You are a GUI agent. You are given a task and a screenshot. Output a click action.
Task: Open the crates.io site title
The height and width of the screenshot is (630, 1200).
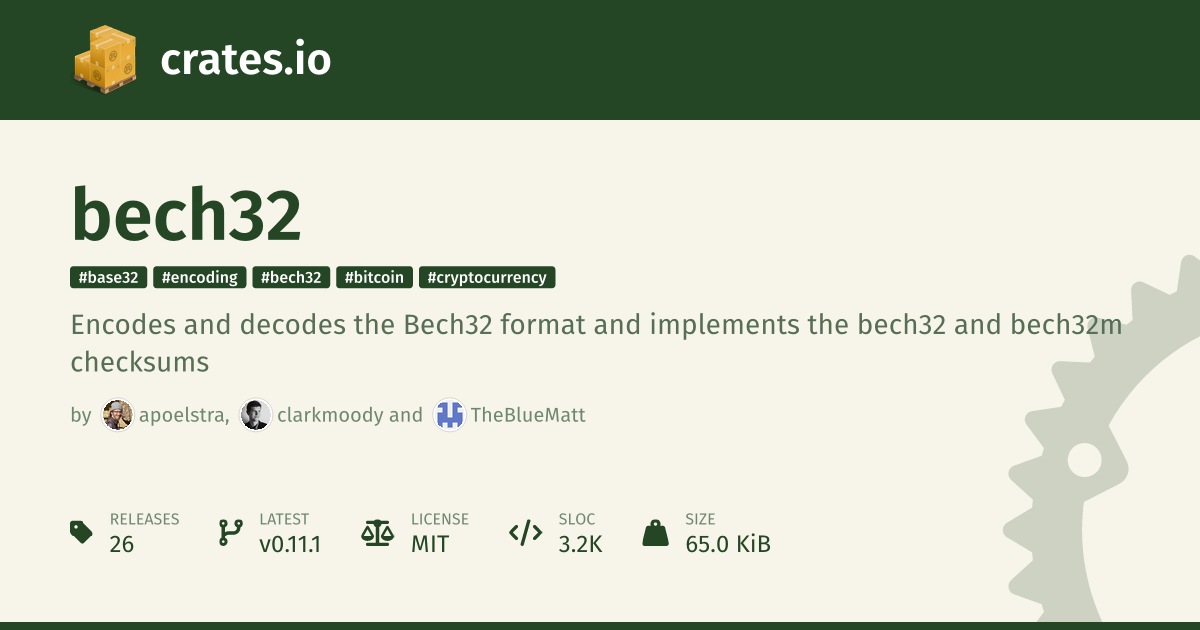pos(245,60)
